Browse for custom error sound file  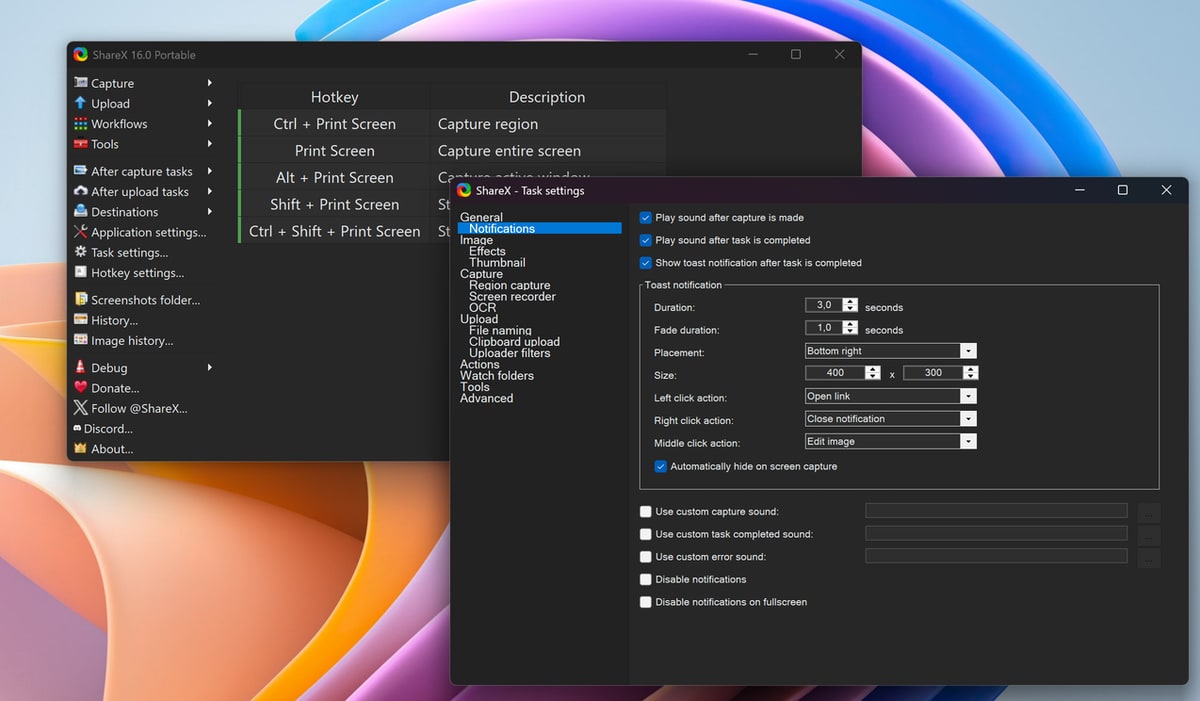[x=1149, y=557]
